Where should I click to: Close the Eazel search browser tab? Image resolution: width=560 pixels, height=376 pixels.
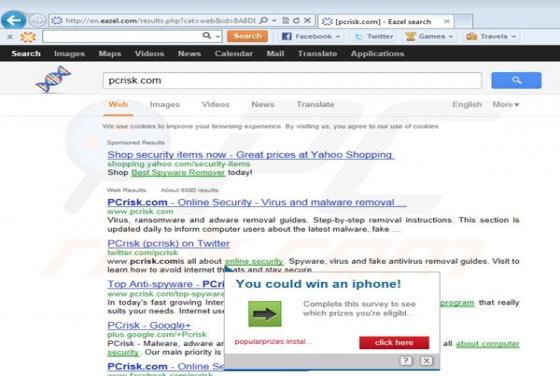click(x=447, y=21)
